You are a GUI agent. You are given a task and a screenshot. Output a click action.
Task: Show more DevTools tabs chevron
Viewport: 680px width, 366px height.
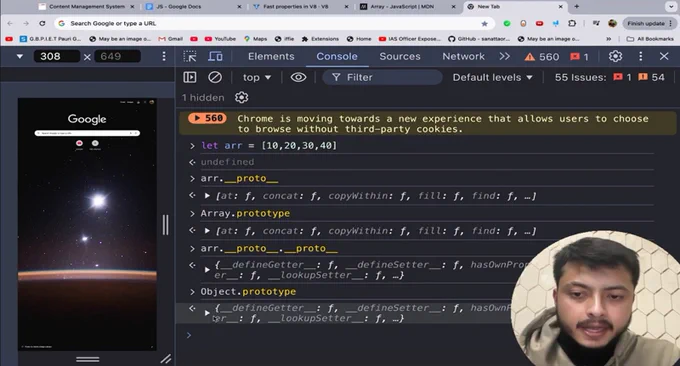(504, 56)
